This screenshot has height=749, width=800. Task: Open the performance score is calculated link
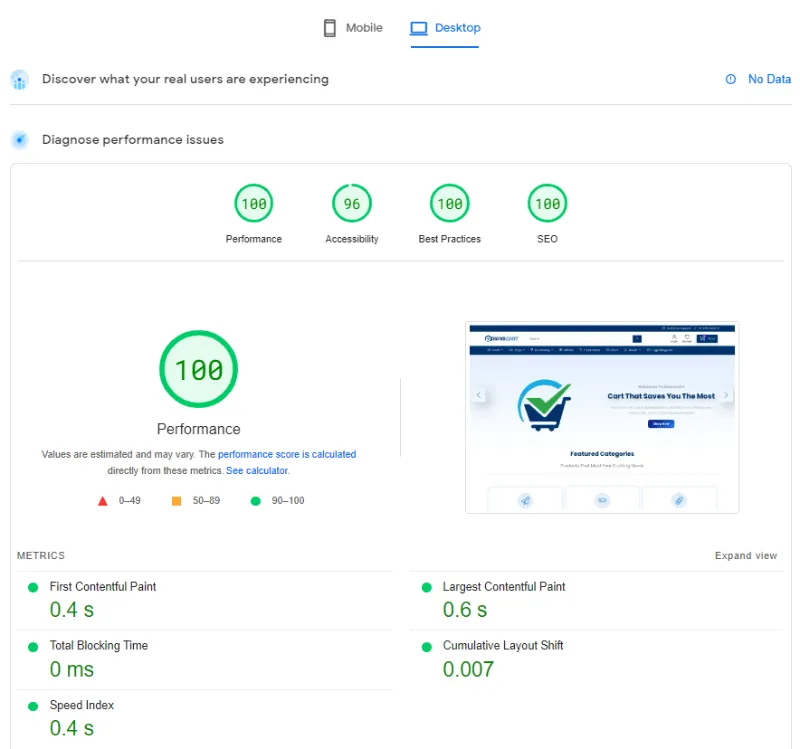point(287,454)
